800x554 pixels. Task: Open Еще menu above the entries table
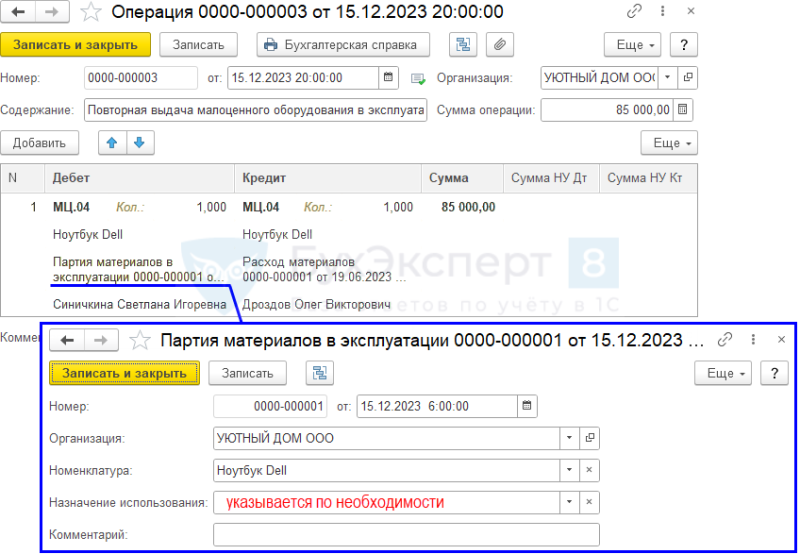click(669, 143)
